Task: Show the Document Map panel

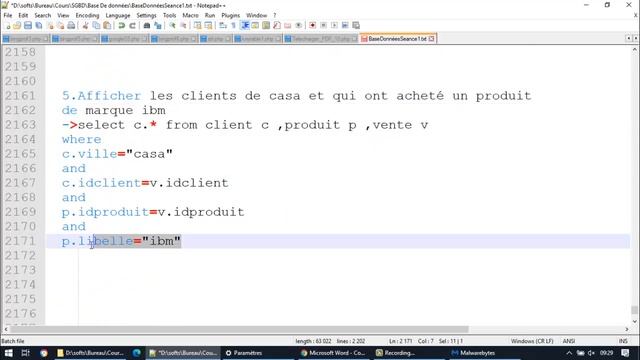Action: click(266, 25)
